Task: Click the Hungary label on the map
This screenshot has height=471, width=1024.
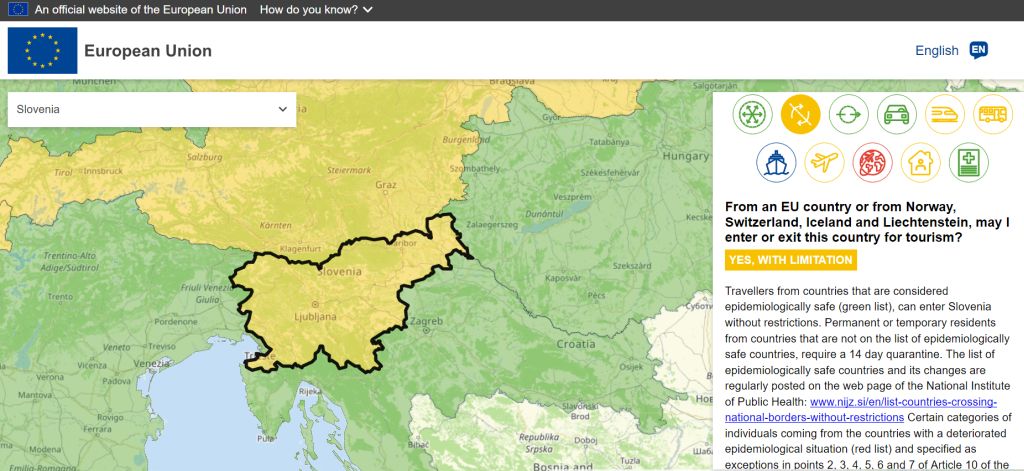Action: point(685,156)
